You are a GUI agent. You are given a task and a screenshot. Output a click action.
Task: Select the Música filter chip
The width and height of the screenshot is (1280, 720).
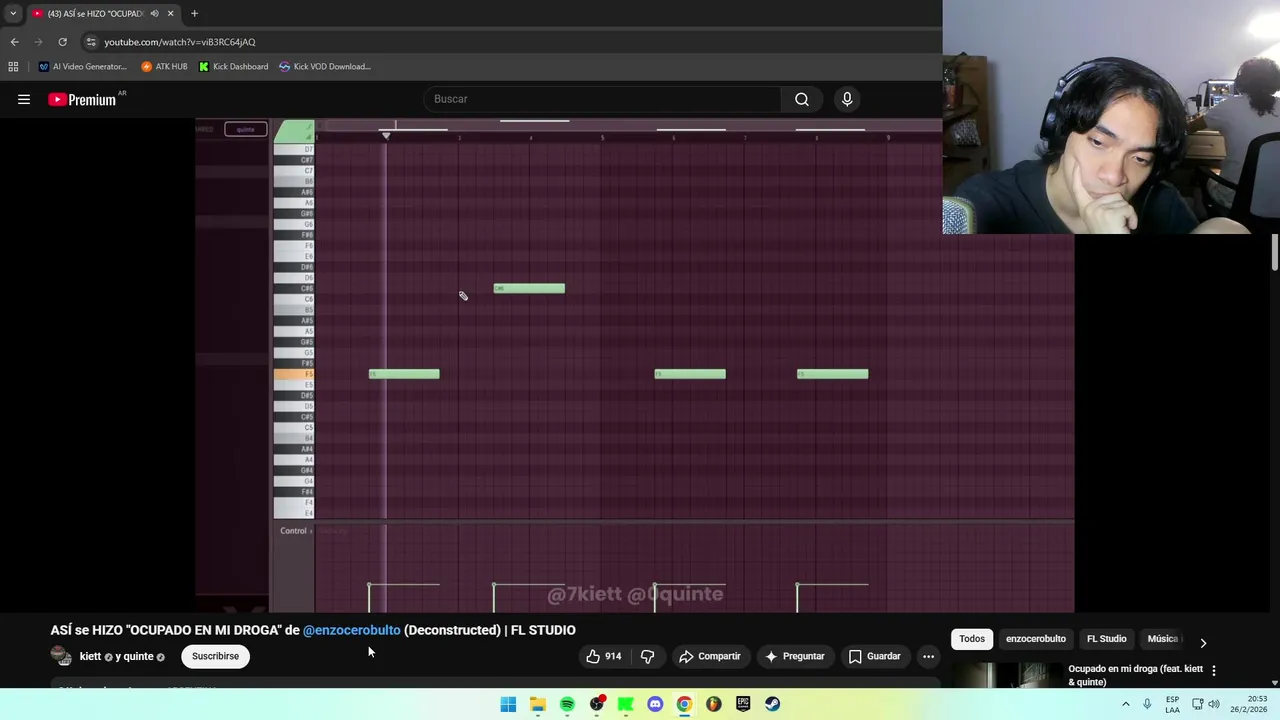(1162, 639)
